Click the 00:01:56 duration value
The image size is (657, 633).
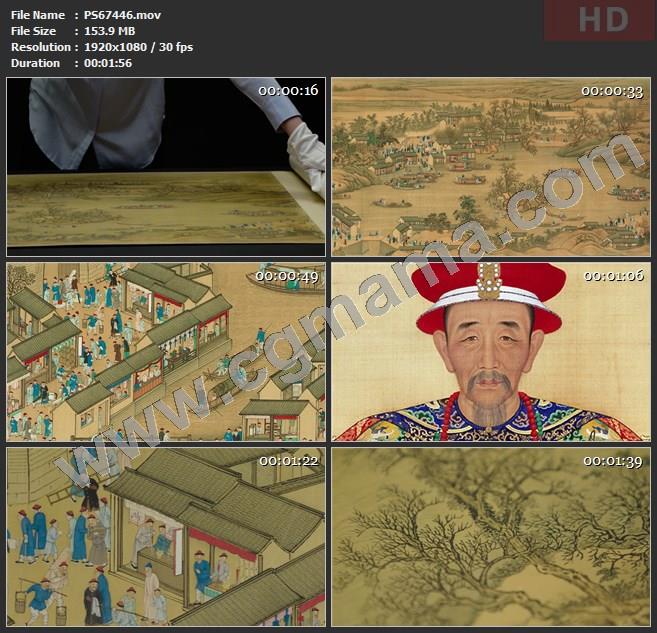click(109, 63)
